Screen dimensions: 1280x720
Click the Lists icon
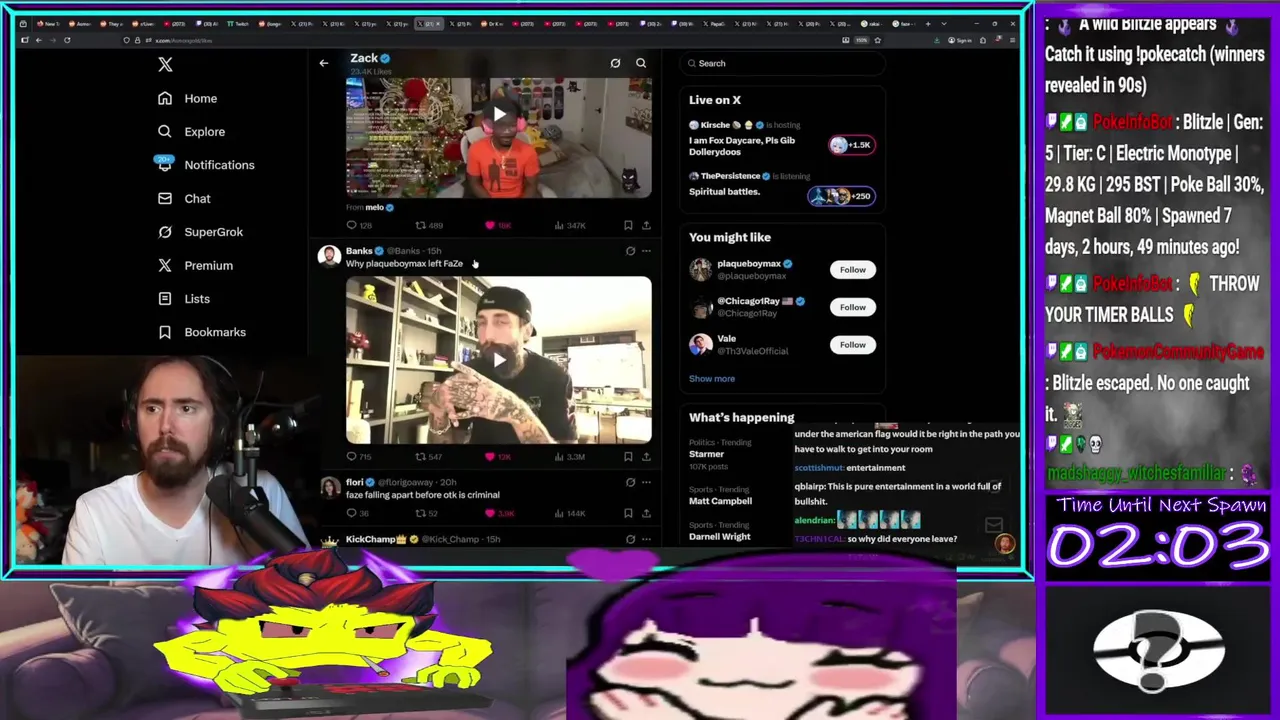click(165, 298)
